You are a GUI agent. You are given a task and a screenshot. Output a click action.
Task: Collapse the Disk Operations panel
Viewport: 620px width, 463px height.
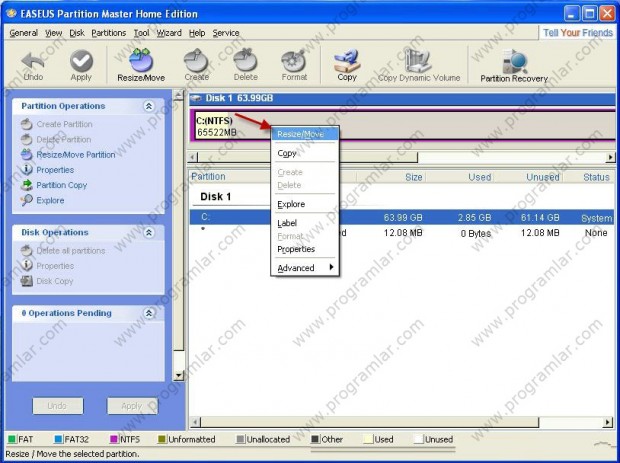tap(149, 232)
